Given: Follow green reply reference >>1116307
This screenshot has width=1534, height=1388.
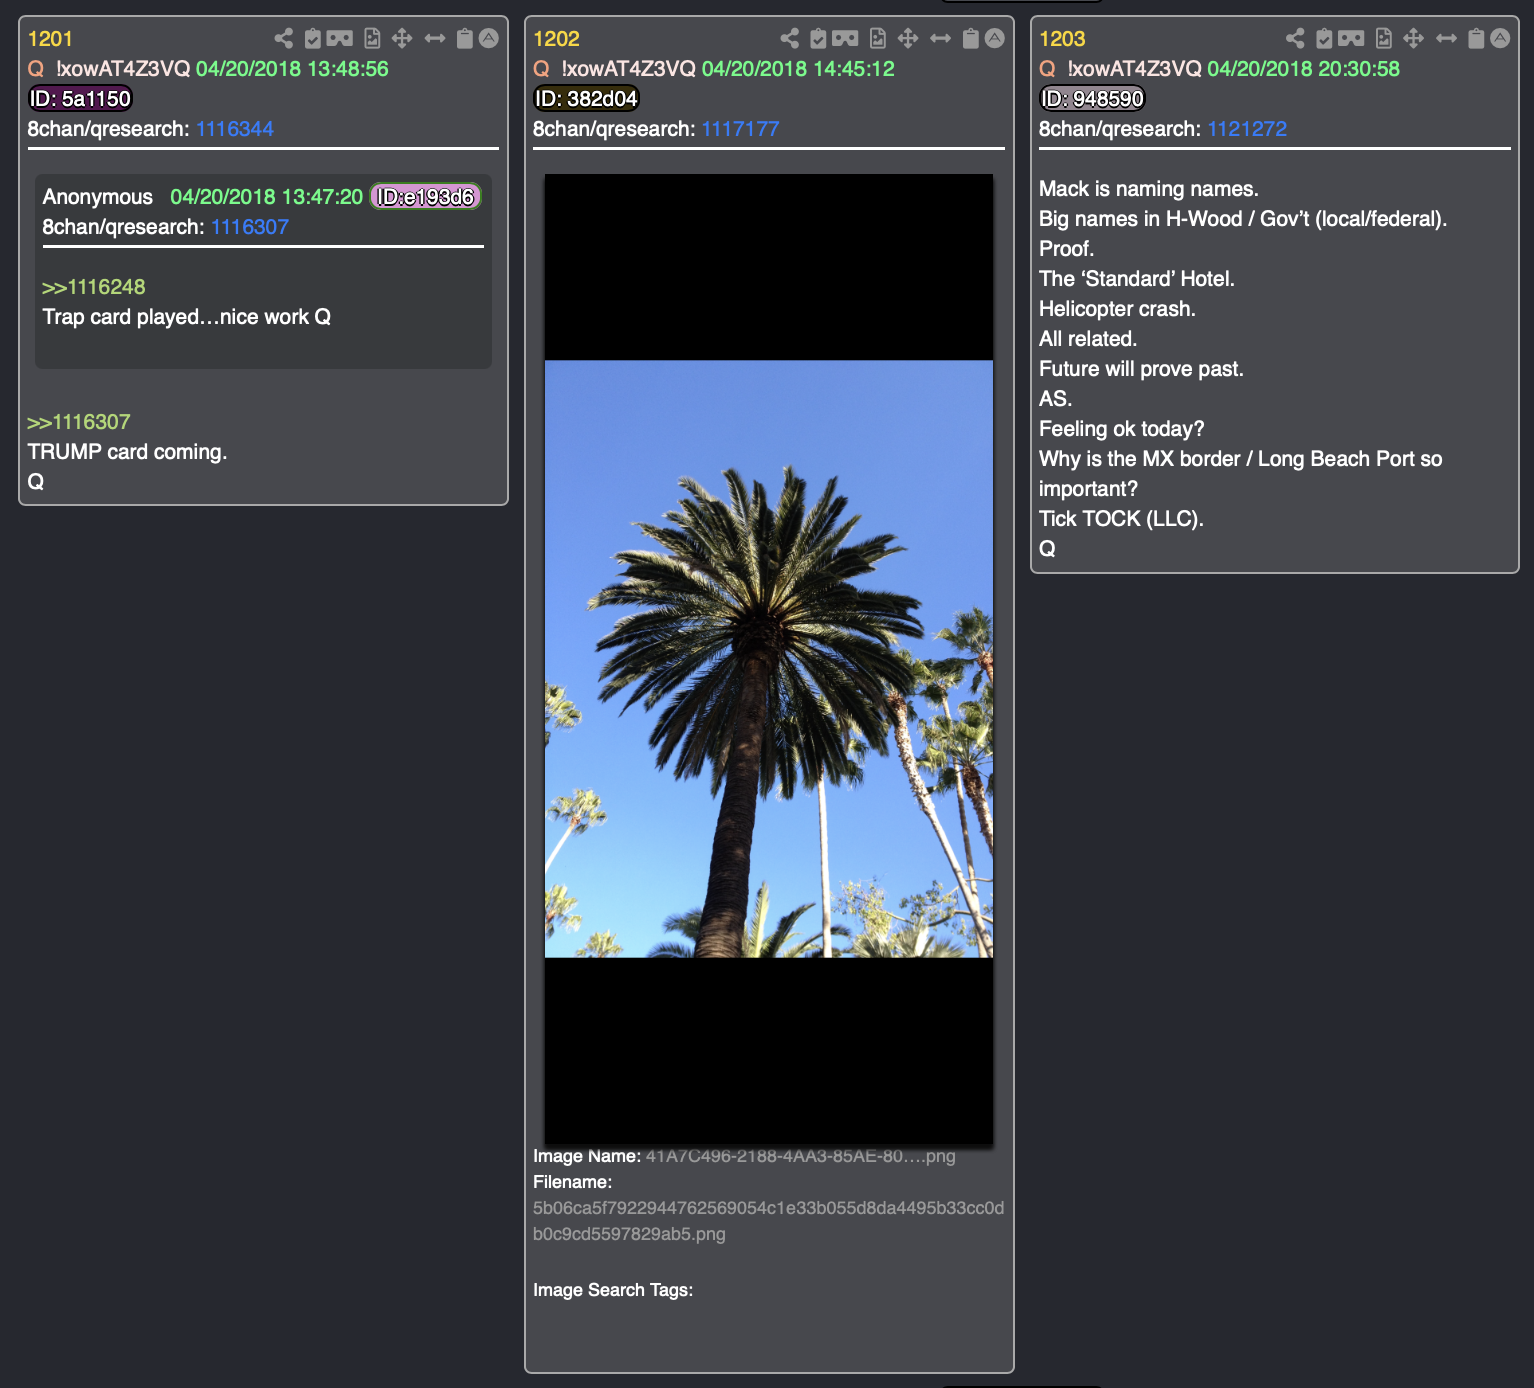Looking at the screenshot, I should tap(79, 422).
